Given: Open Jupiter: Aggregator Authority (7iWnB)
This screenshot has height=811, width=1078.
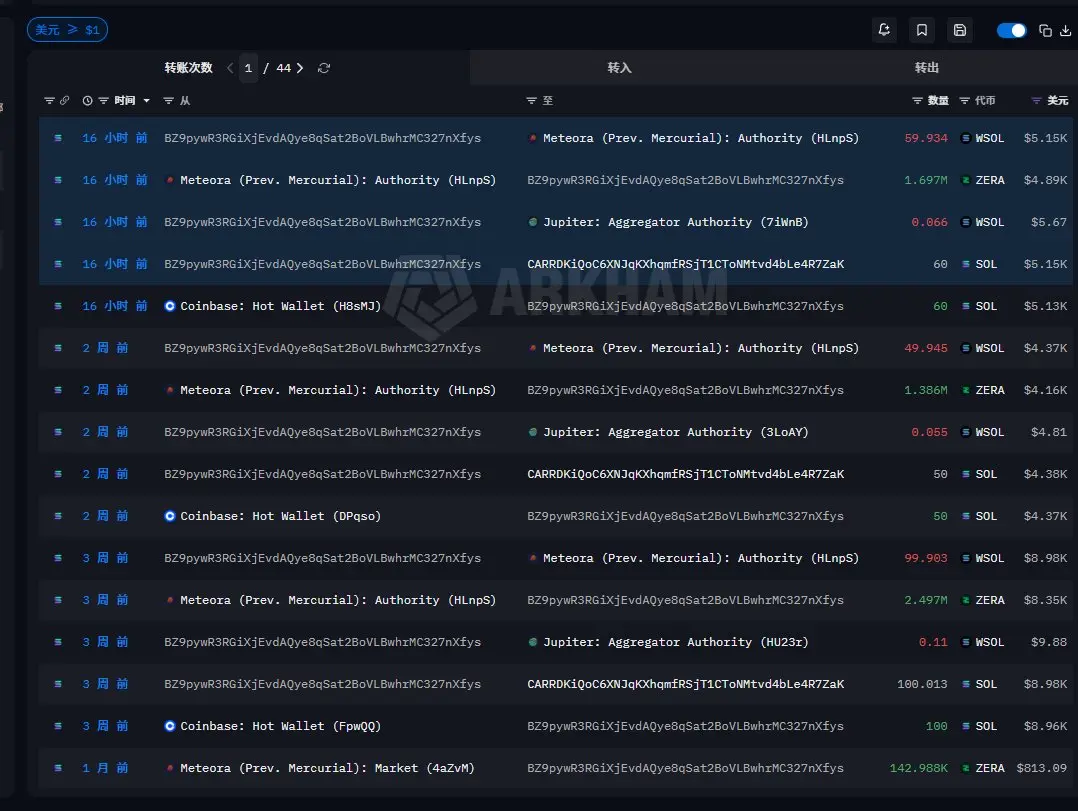Looking at the screenshot, I should click(675, 222).
